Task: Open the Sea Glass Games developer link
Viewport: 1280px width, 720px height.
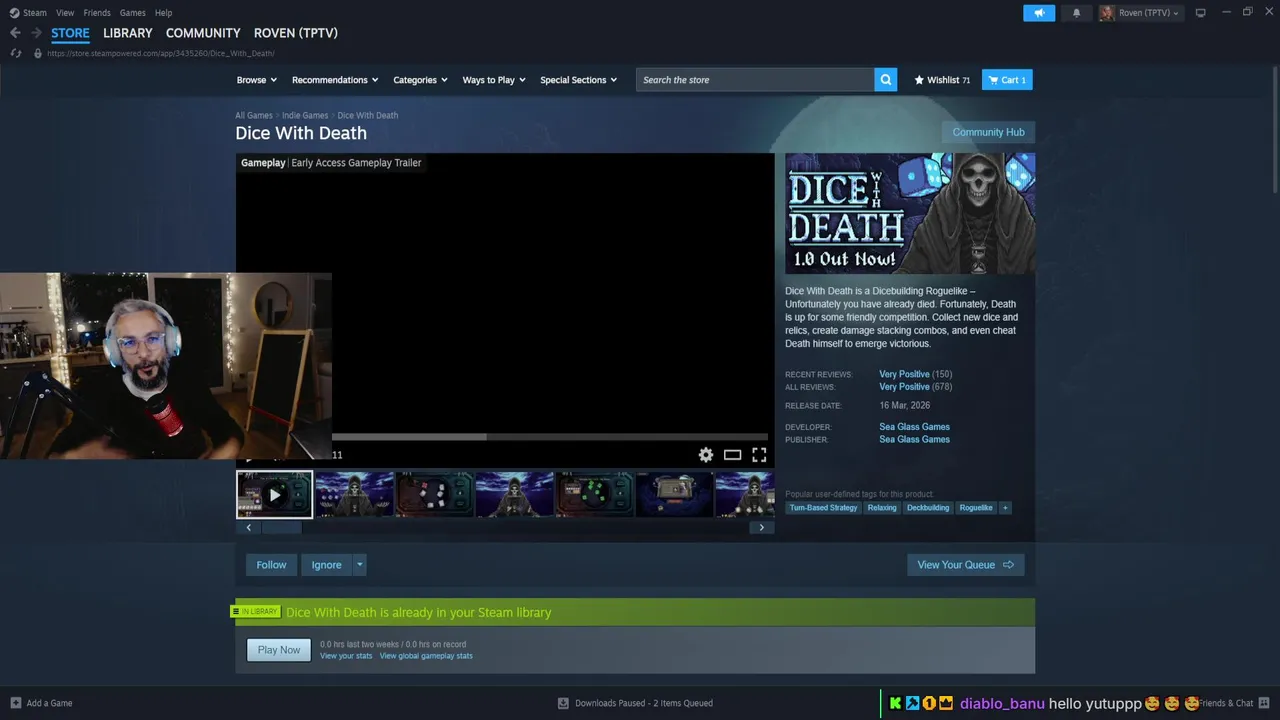Action: (914, 427)
